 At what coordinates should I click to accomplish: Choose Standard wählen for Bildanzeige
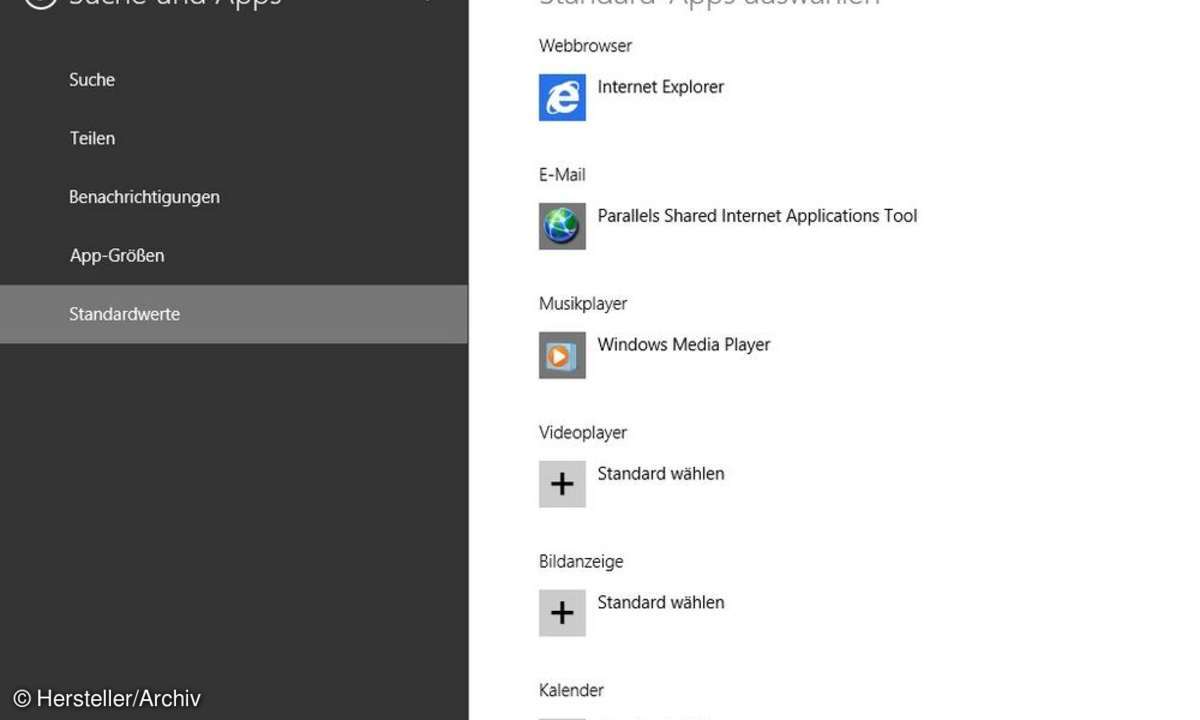(660, 603)
